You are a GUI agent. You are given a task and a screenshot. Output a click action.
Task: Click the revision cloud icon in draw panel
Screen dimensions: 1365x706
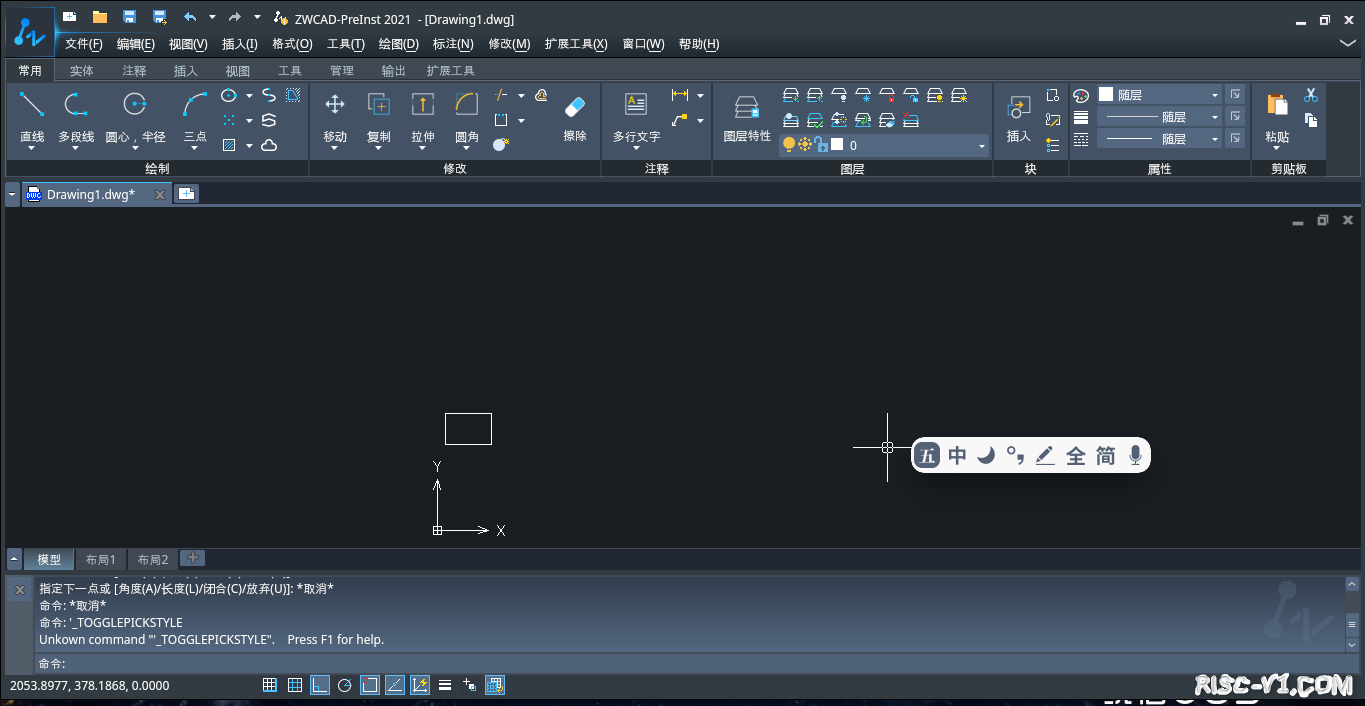click(269, 145)
